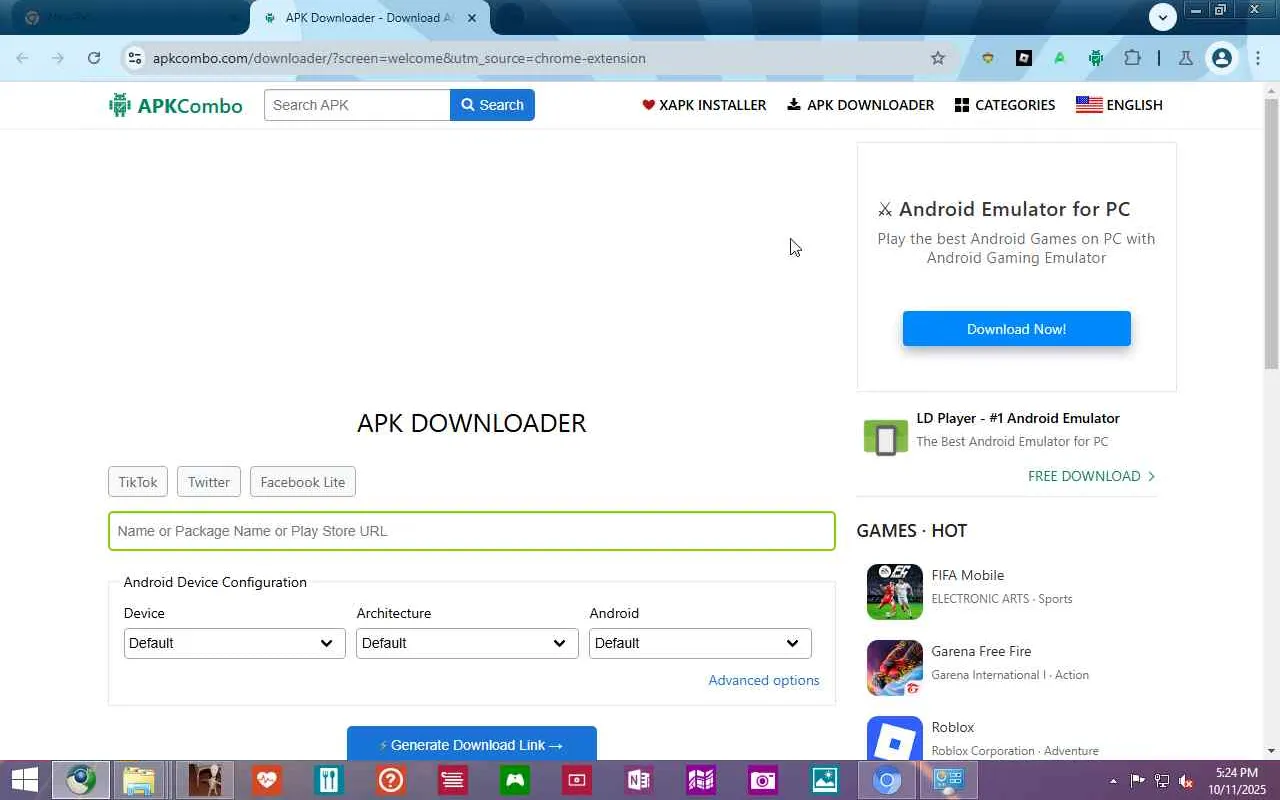The height and width of the screenshot is (800, 1280).
Task: Expand the Device dropdown
Action: (234, 643)
